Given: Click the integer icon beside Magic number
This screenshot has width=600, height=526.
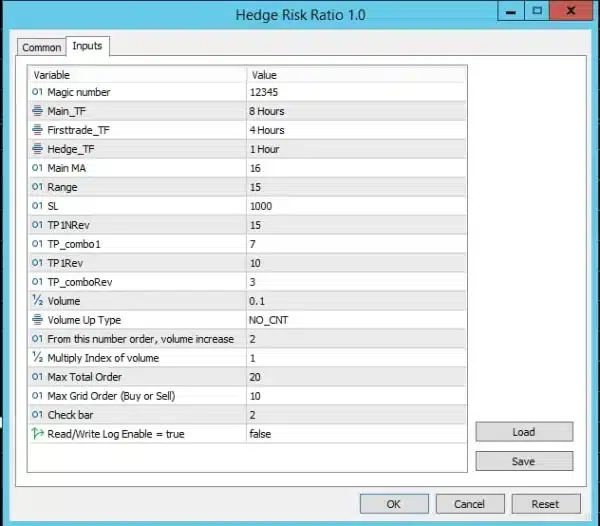Looking at the screenshot, I should click(x=37, y=92).
